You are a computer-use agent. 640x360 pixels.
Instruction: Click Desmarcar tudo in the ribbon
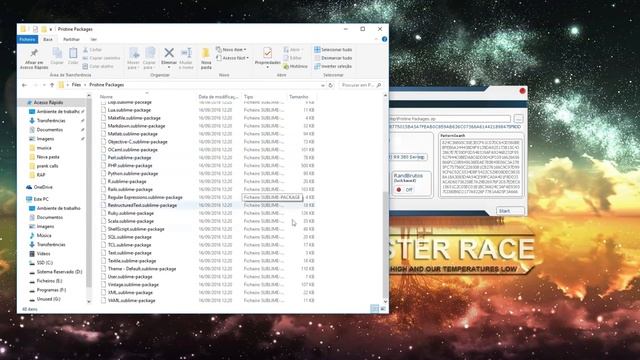pos(333,58)
